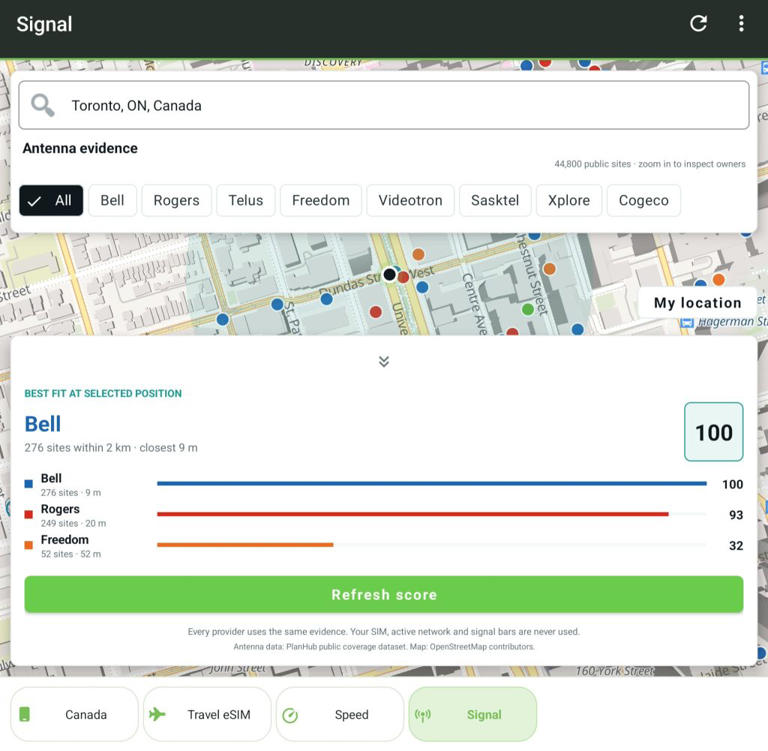Click the blue square beside Bell row
Viewport: 768px width, 751px height.
(x=28, y=484)
